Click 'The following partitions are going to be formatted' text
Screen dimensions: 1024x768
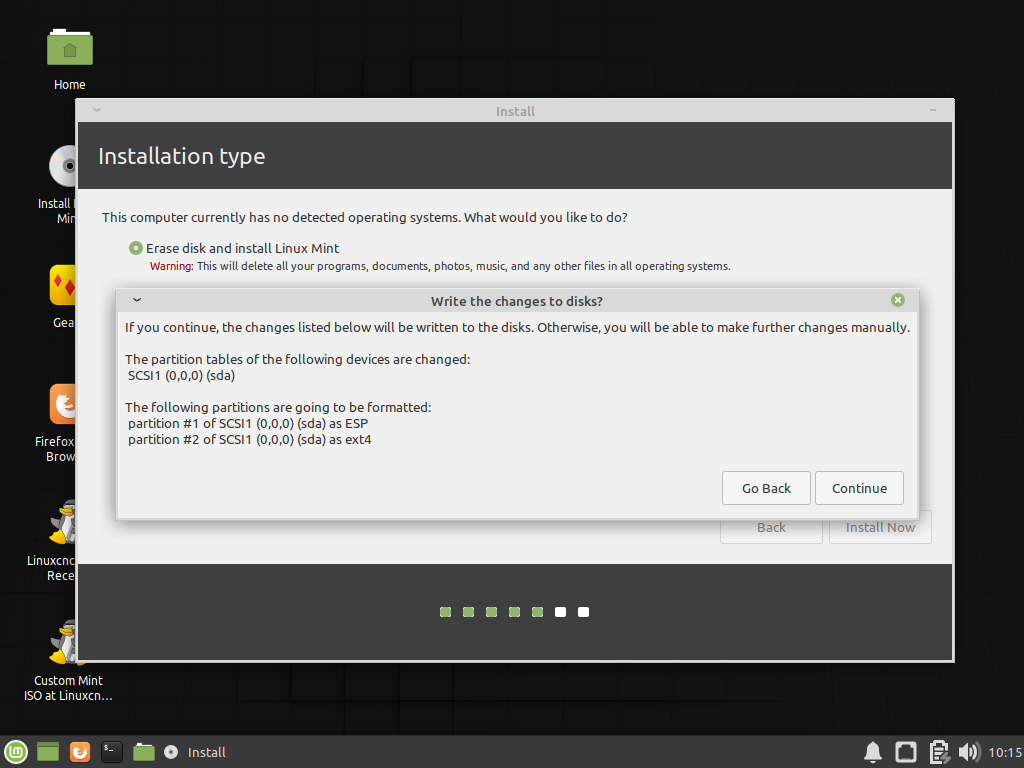coord(278,408)
